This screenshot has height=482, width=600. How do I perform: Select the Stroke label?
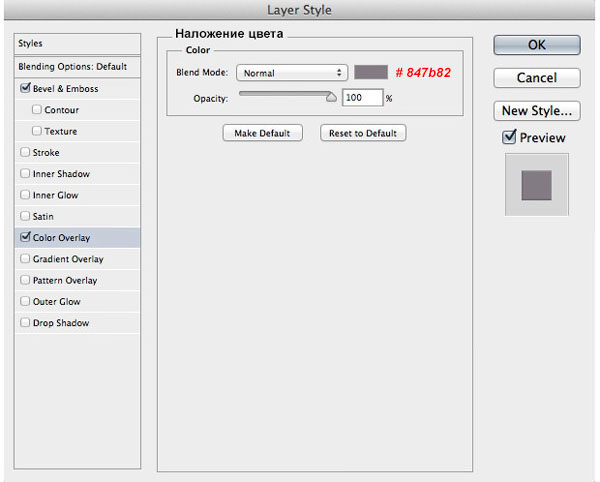(x=46, y=153)
